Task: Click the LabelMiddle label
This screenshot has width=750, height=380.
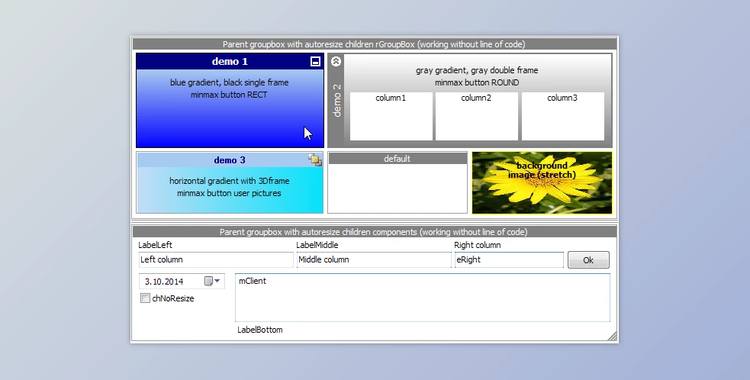Action: [x=317, y=245]
